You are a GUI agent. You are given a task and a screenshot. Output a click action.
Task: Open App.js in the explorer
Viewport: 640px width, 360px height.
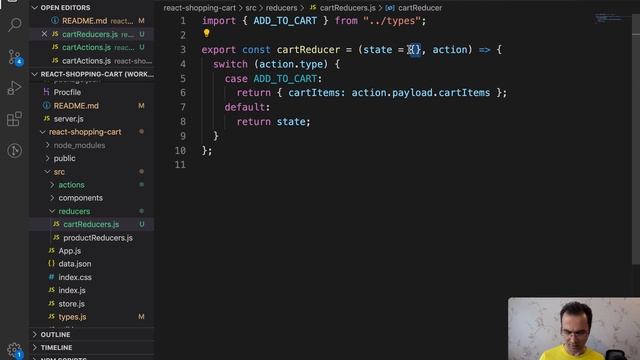point(70,251)
